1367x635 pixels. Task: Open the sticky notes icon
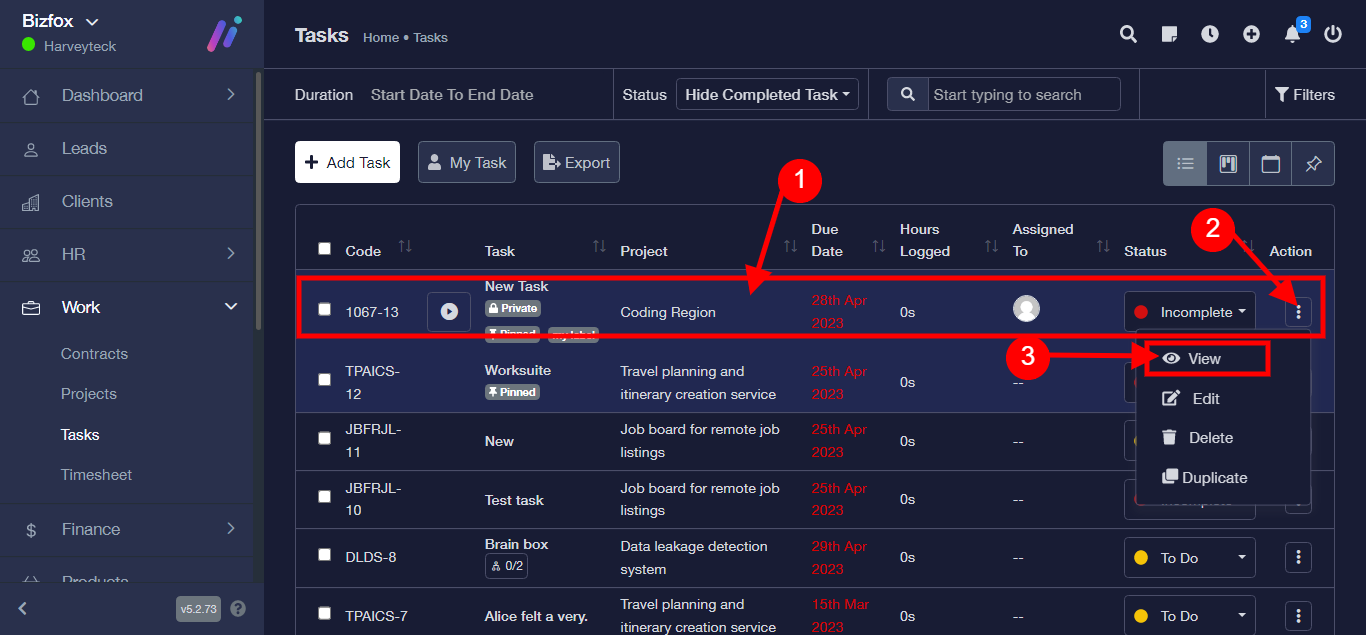pos(1169,34)
